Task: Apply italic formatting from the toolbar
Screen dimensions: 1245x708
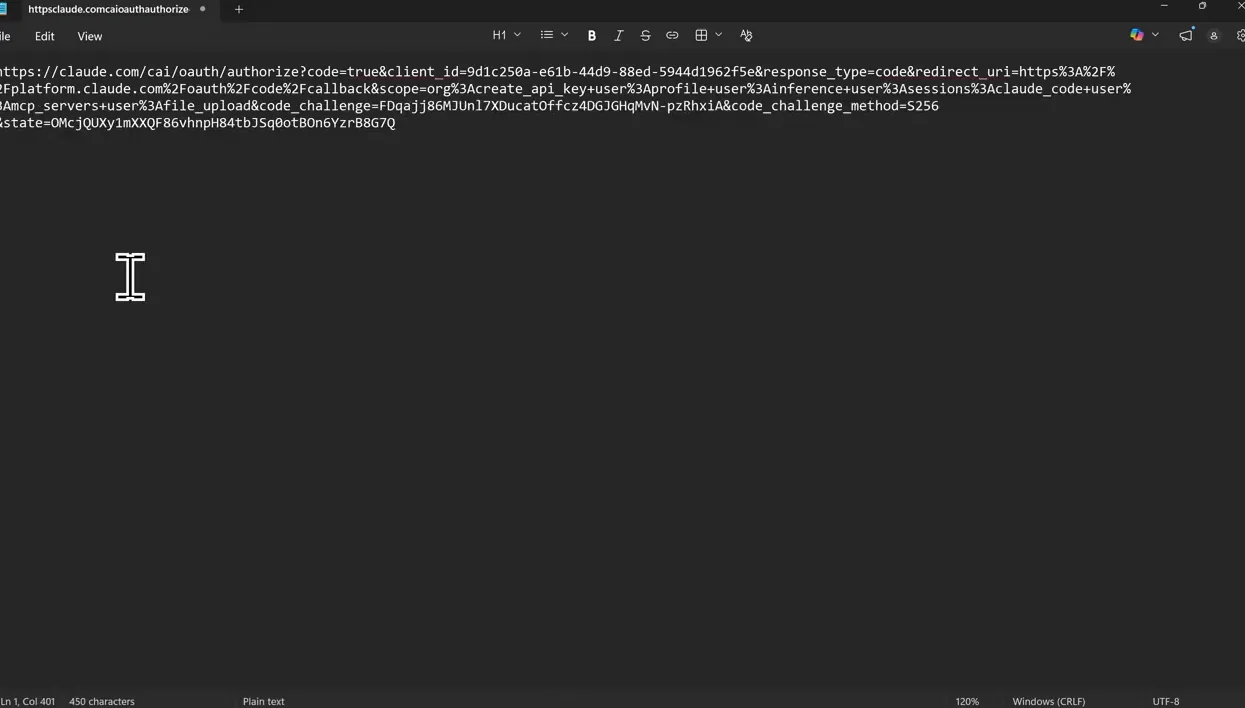Action: click(x=618, y=35)
